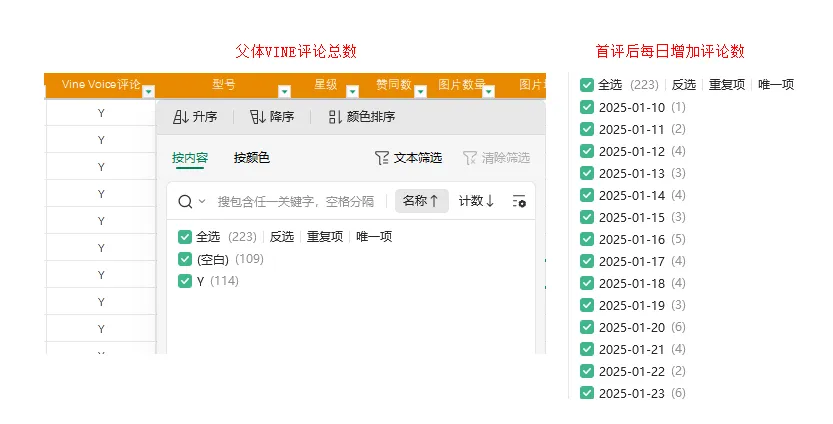Click 重复项 in the date list
This screenshot has height=424, width=833.
click(727, 84)
